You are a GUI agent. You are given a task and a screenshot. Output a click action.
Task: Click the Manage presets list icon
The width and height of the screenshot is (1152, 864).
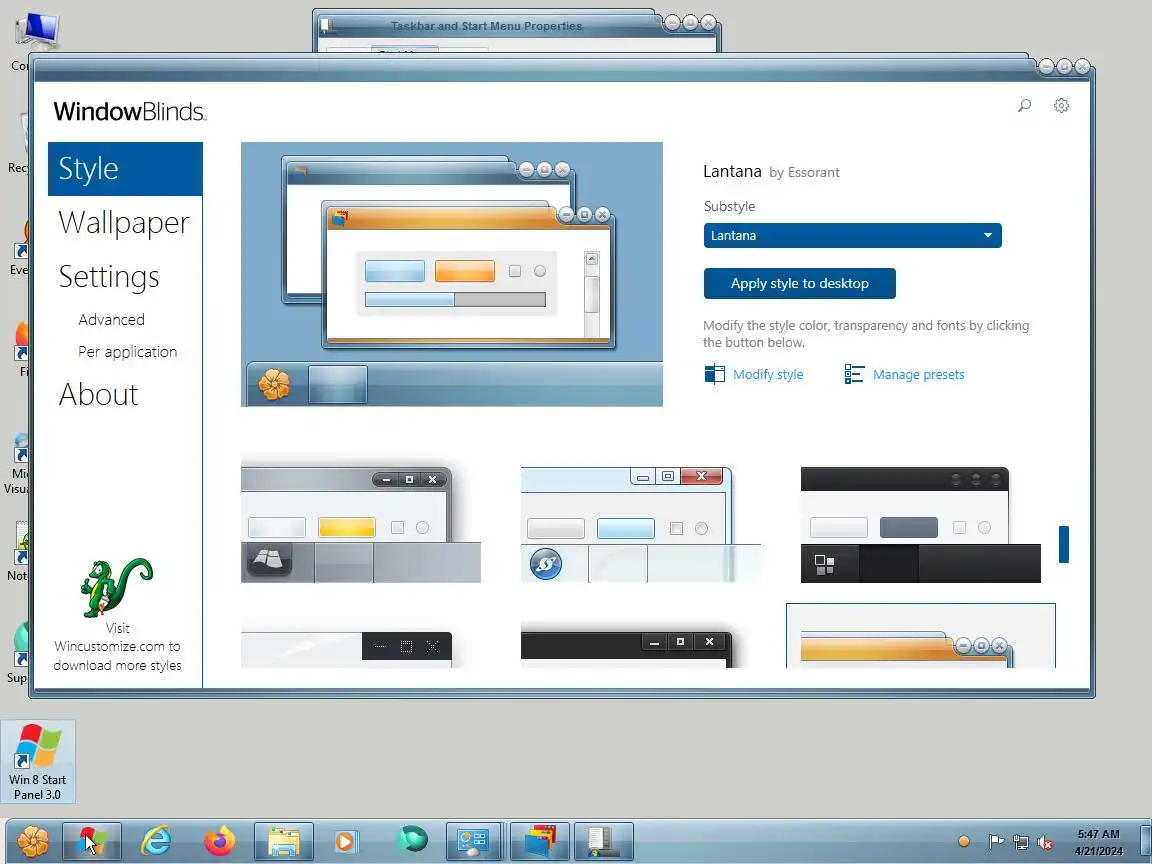tap(854, 375)
